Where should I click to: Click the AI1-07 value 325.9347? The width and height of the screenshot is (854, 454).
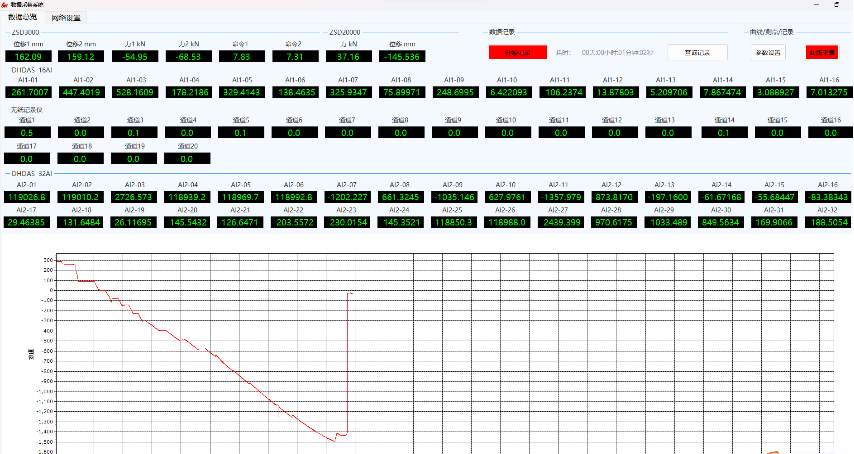(x=349, y=93)
